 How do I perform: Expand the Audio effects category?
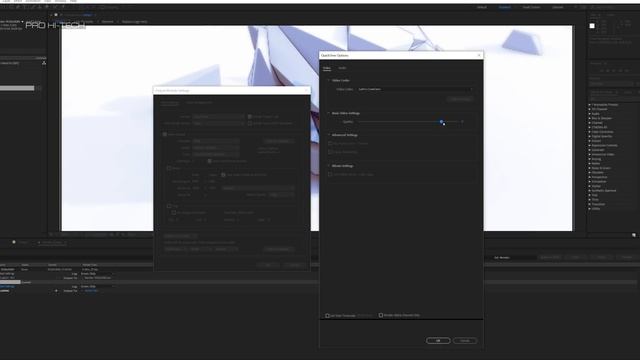[590, 114]
